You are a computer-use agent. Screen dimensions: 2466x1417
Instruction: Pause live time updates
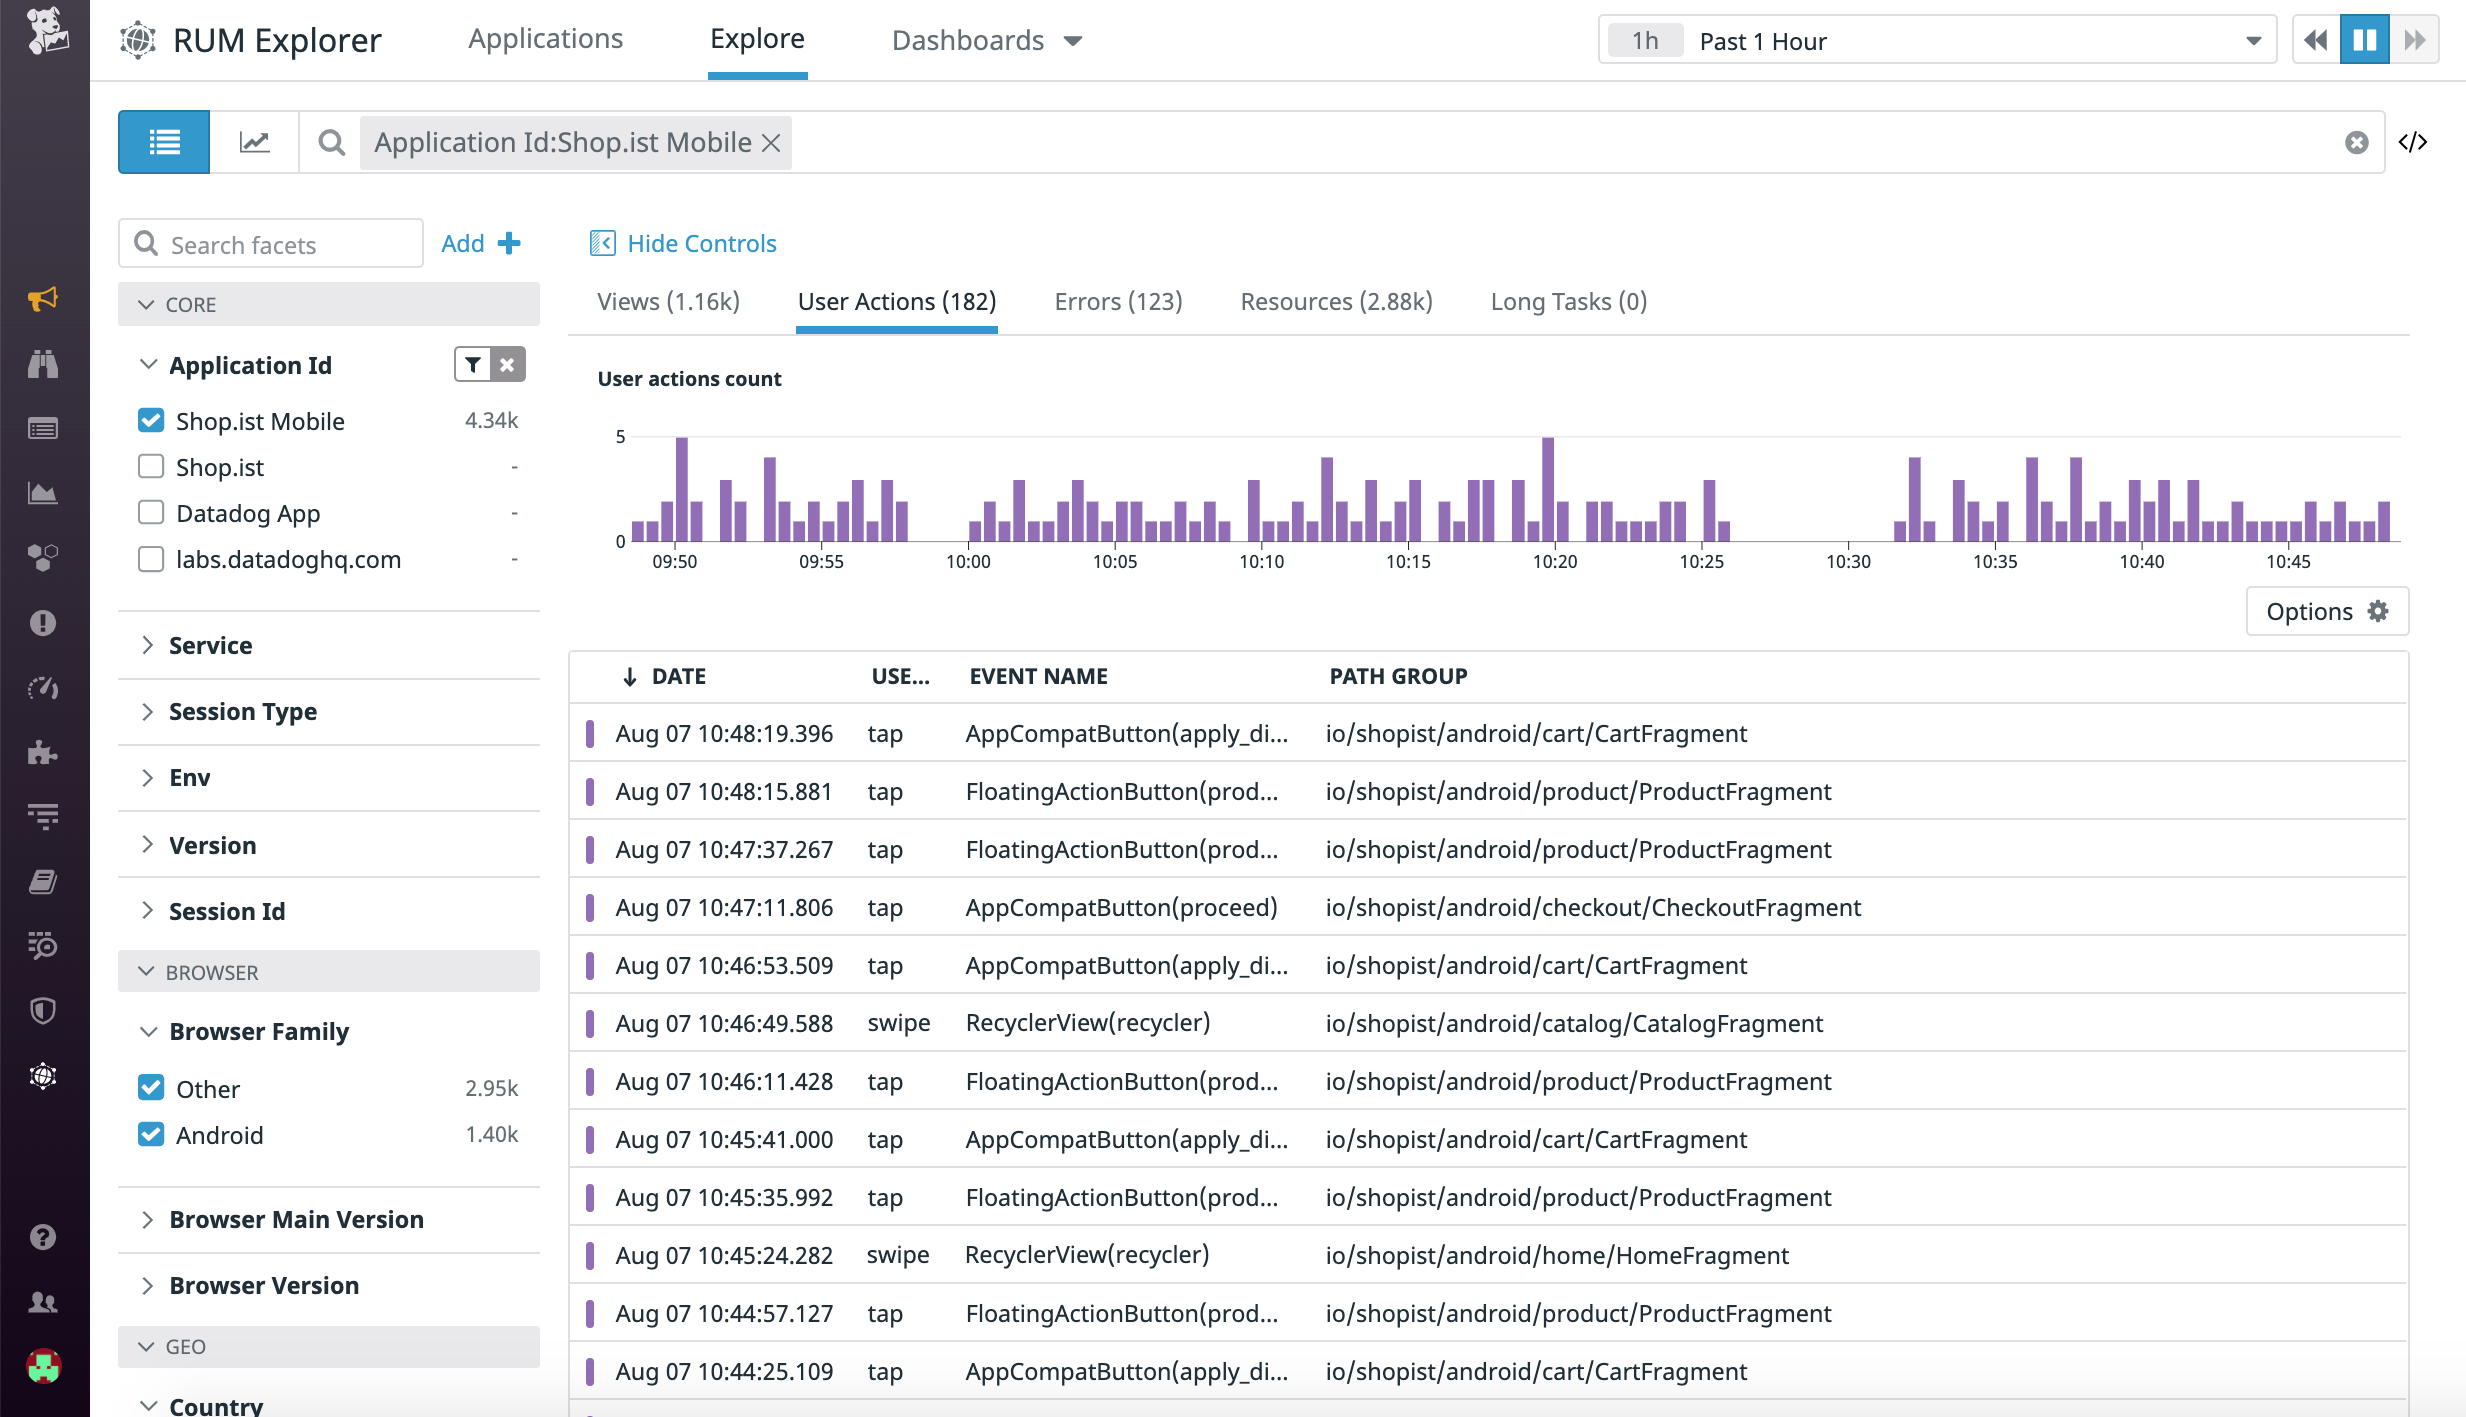tap(2365, 40)
